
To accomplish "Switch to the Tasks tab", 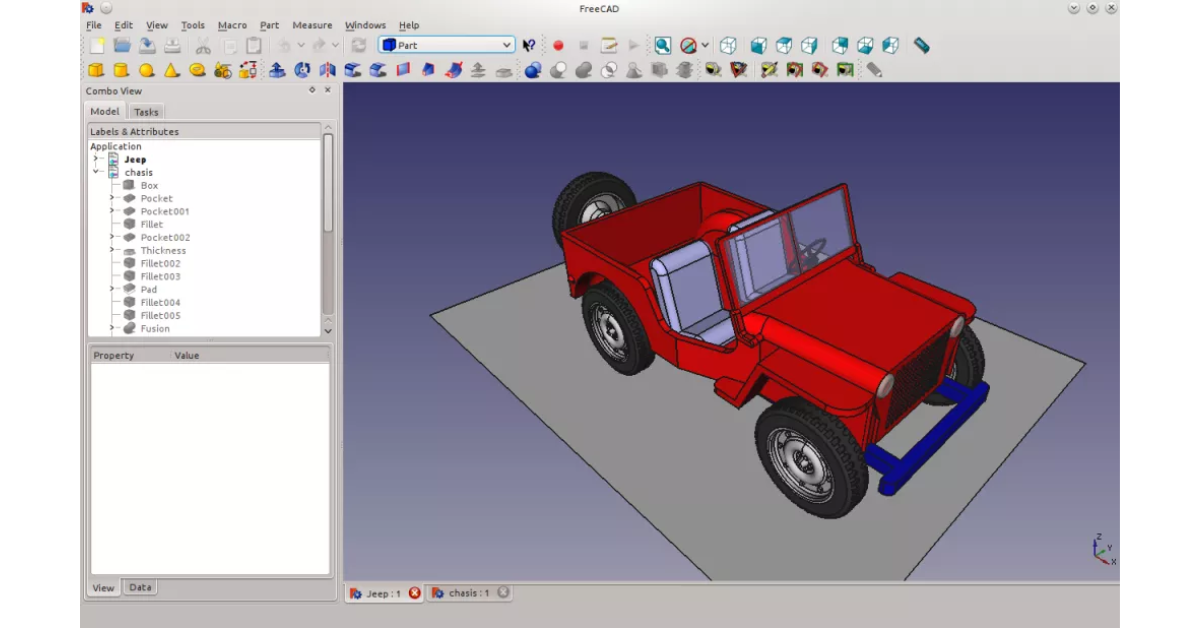I will tap(146, 112).
